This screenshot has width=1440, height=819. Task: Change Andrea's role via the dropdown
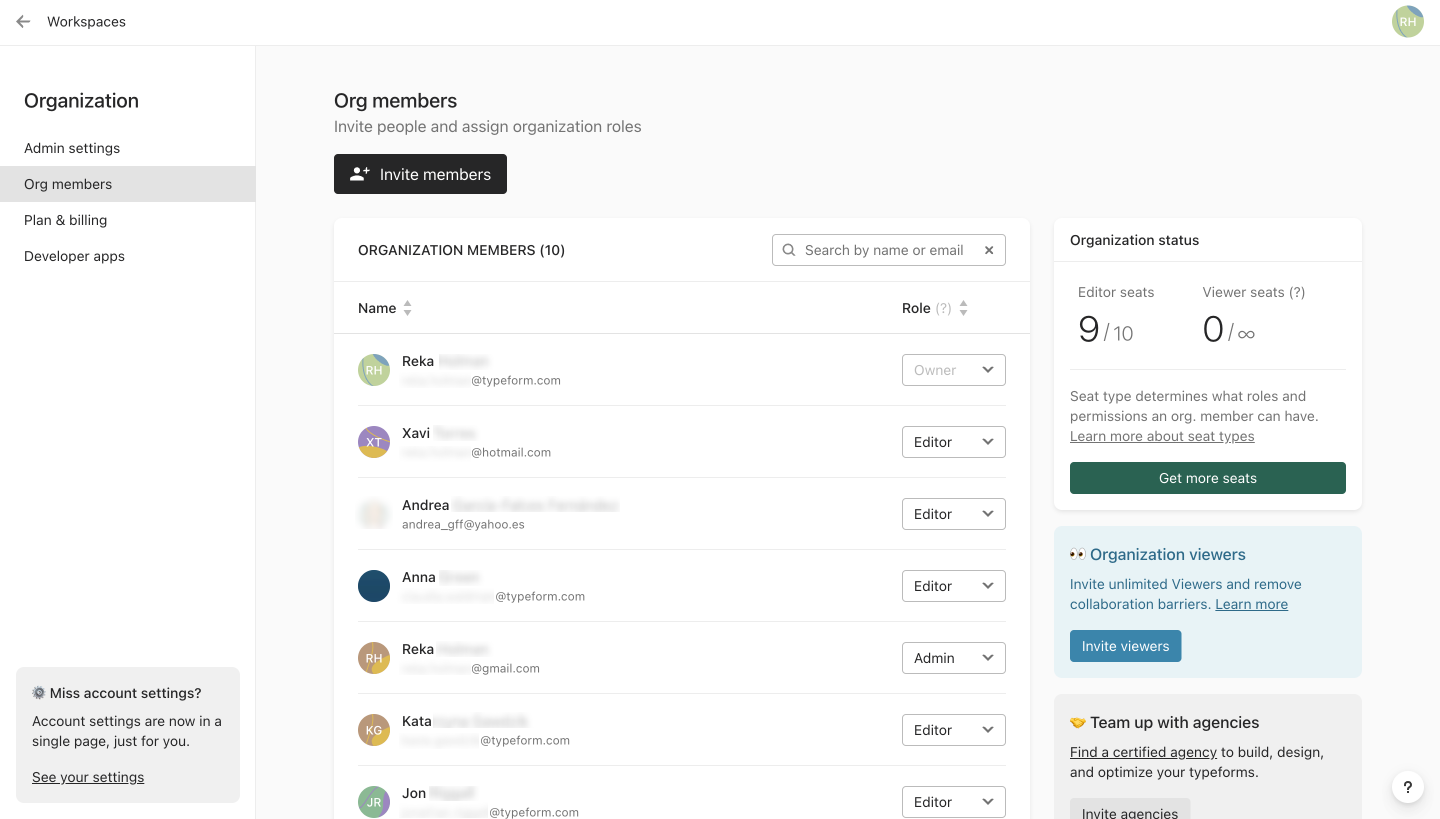(x=953, y=514)
